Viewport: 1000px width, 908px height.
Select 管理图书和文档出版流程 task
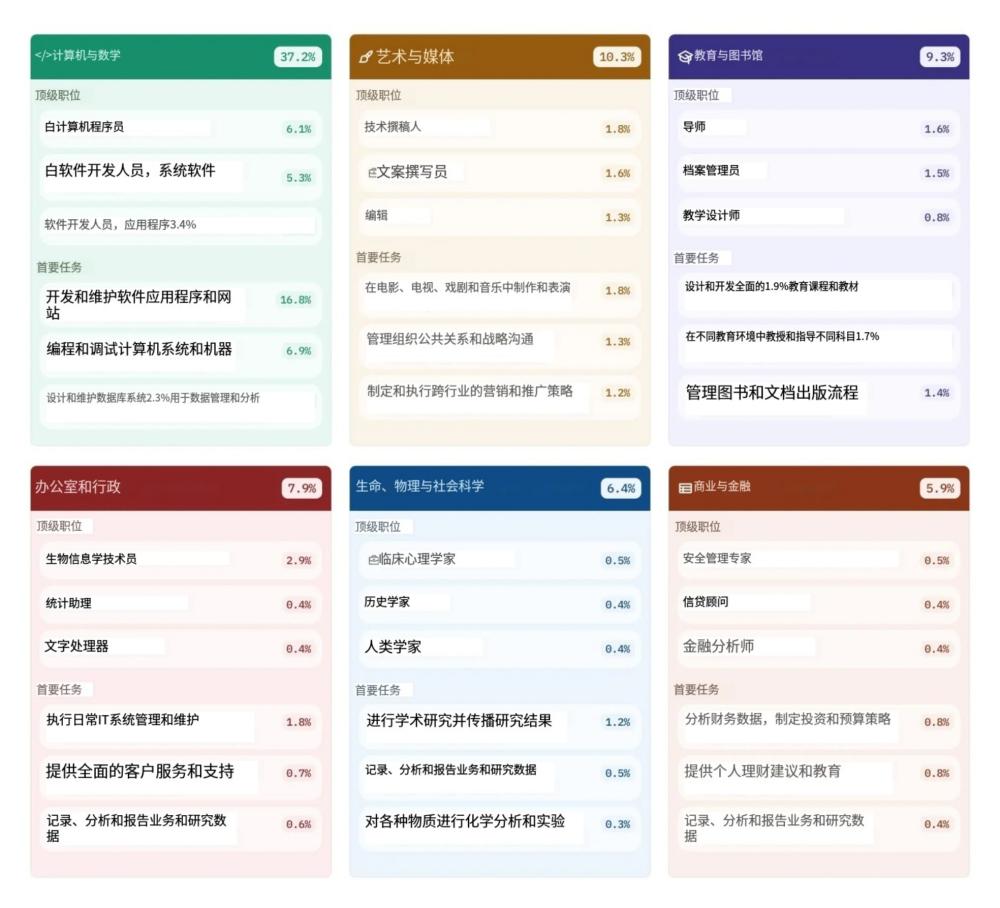point(818,397)
